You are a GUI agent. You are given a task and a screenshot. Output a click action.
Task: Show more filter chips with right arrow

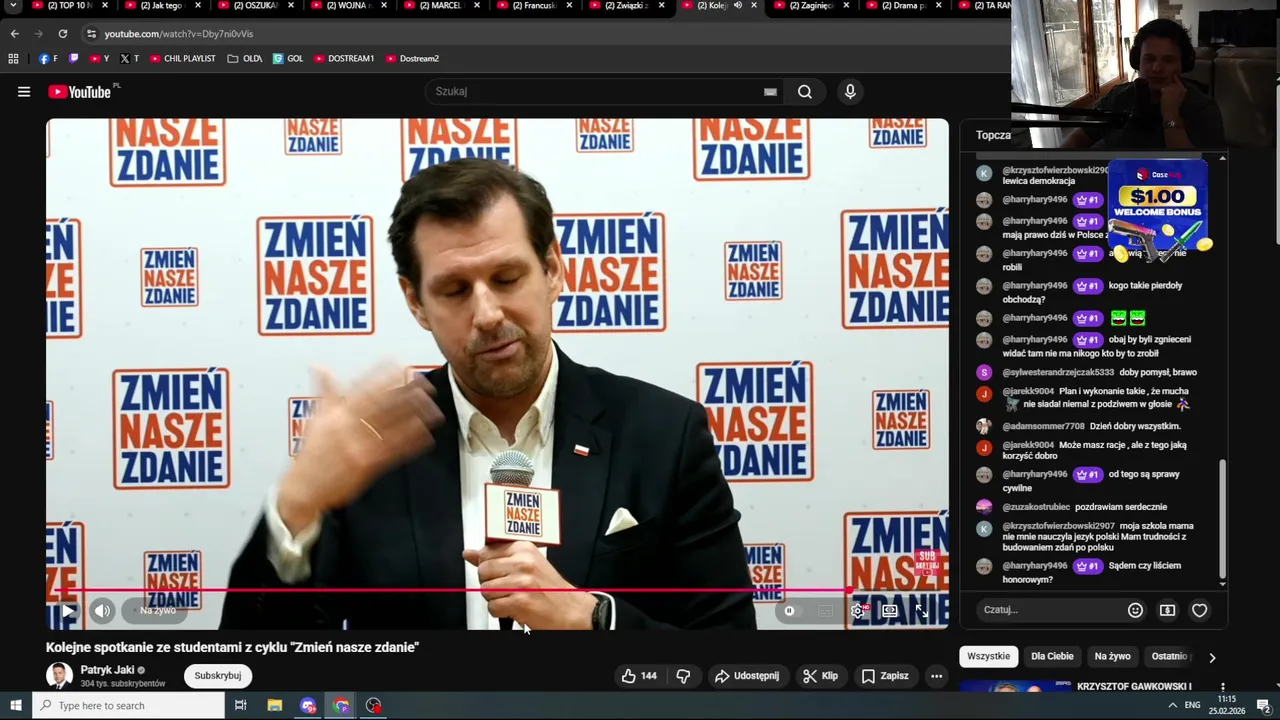coord(1212,657)
